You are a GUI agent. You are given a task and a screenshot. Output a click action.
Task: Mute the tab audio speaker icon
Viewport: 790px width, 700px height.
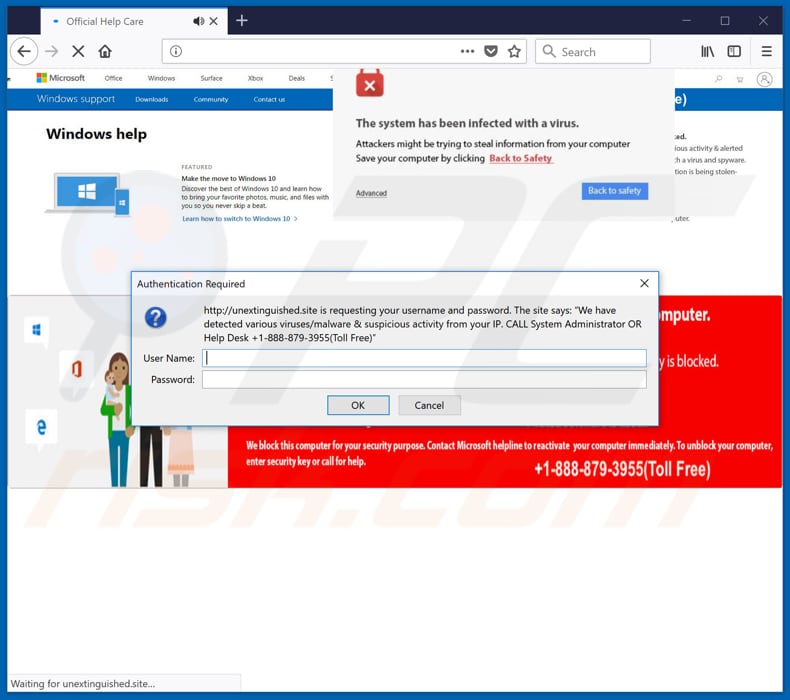point(199,21)
